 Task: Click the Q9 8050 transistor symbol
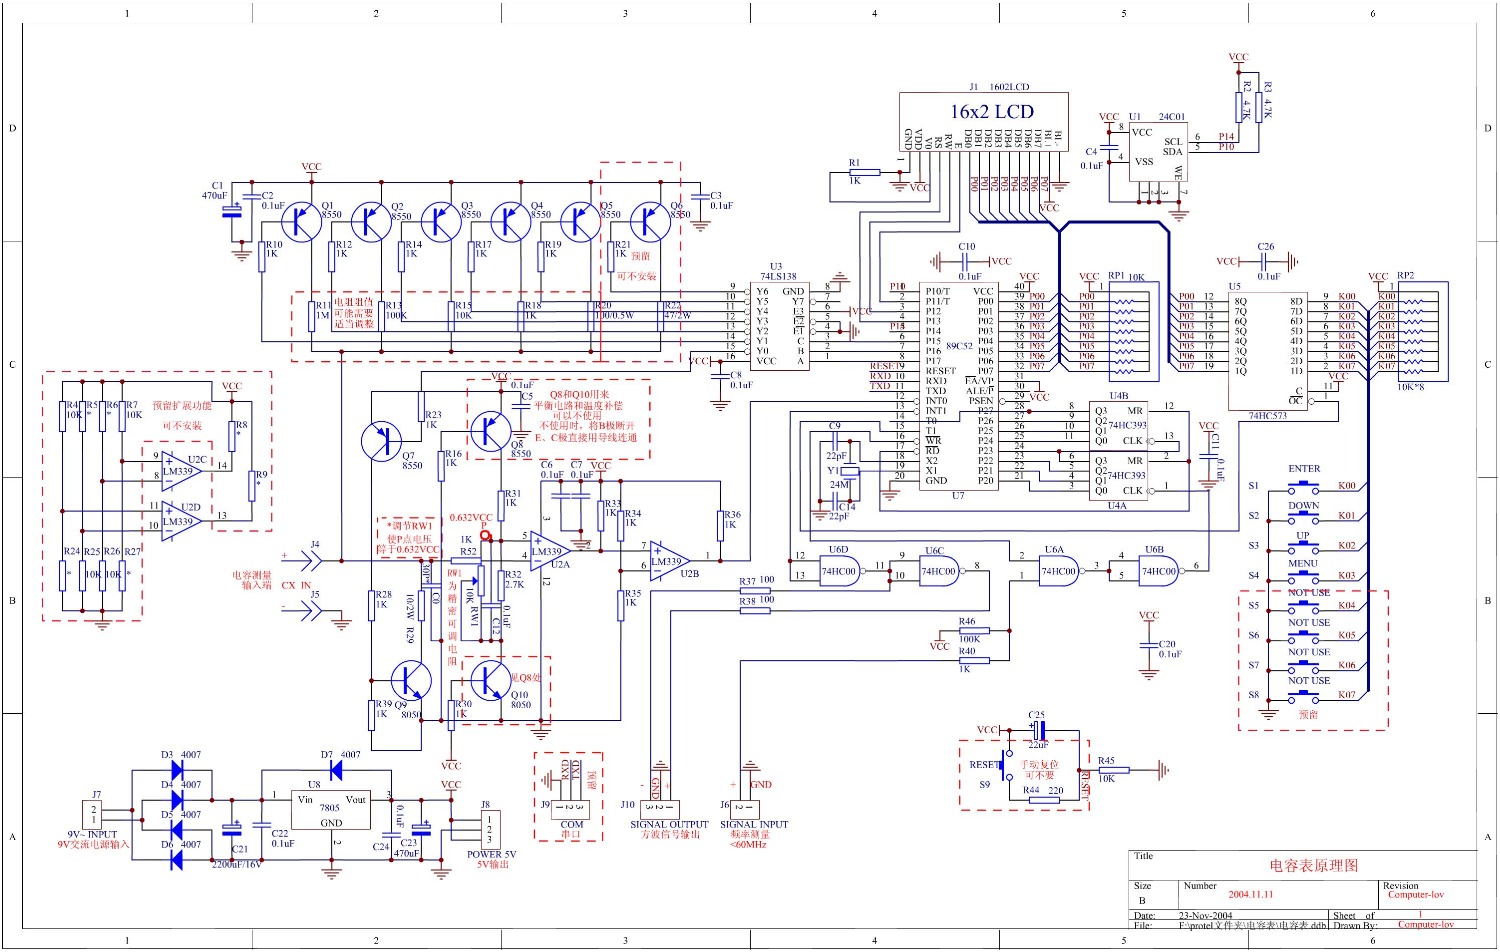pyautogui.click(x=411, y=681)
